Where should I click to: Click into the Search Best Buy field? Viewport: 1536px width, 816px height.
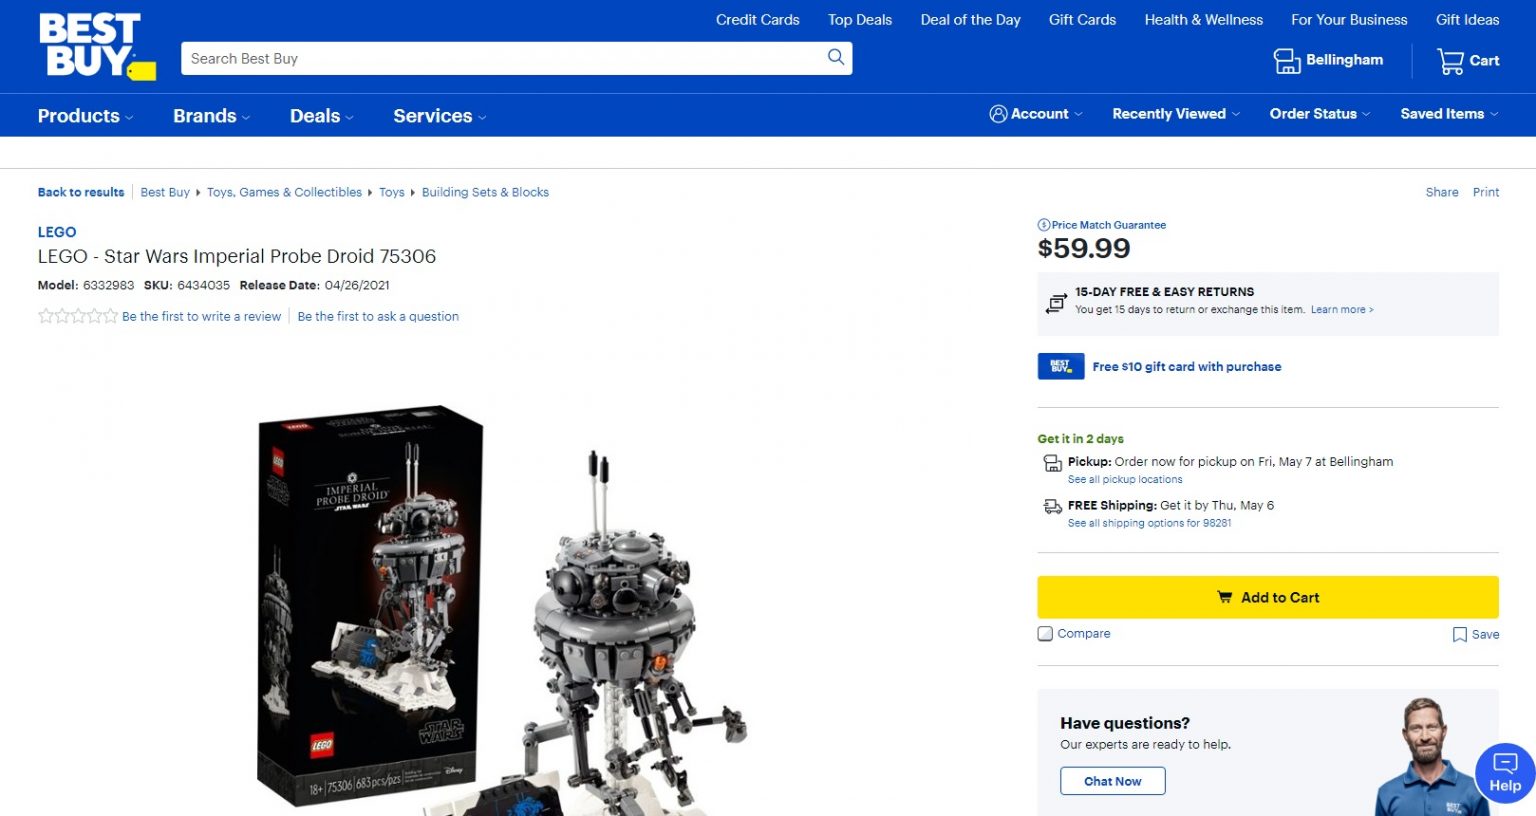(x=500, y=58)
